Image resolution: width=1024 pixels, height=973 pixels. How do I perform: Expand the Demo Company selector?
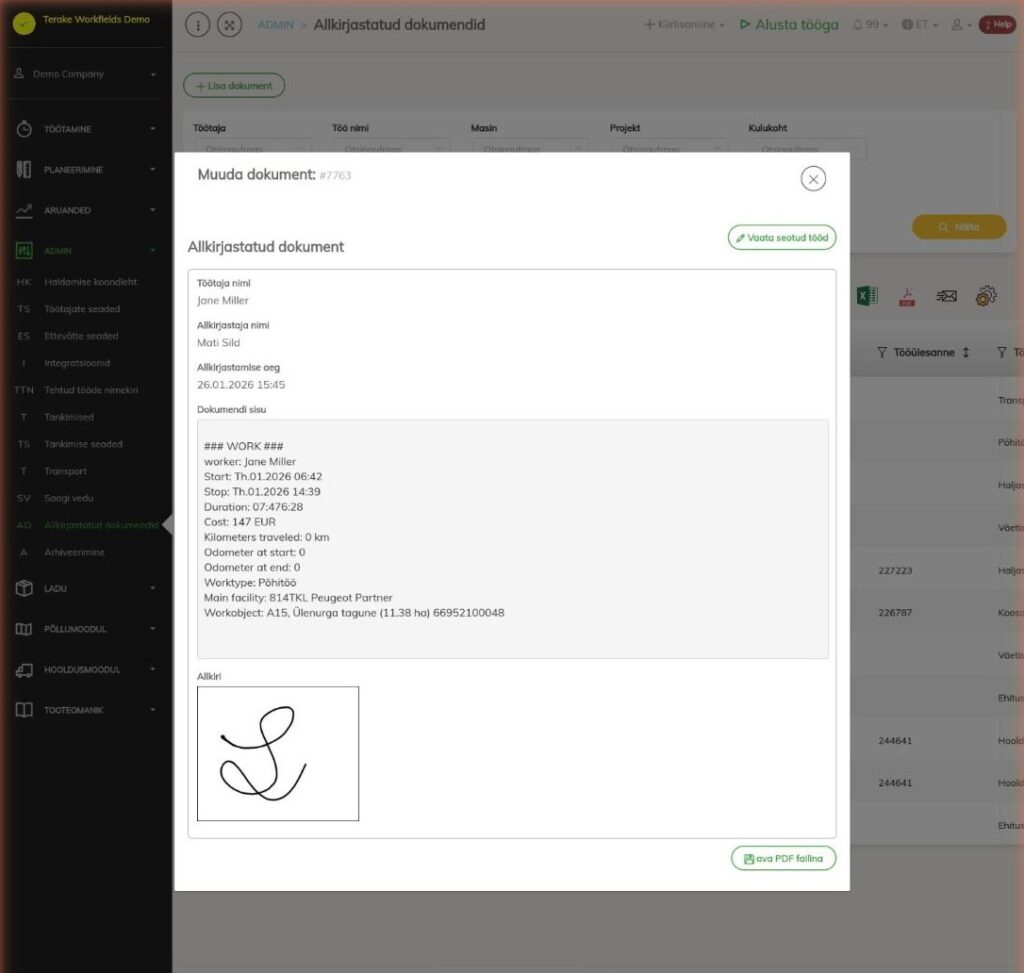point(86,74)
